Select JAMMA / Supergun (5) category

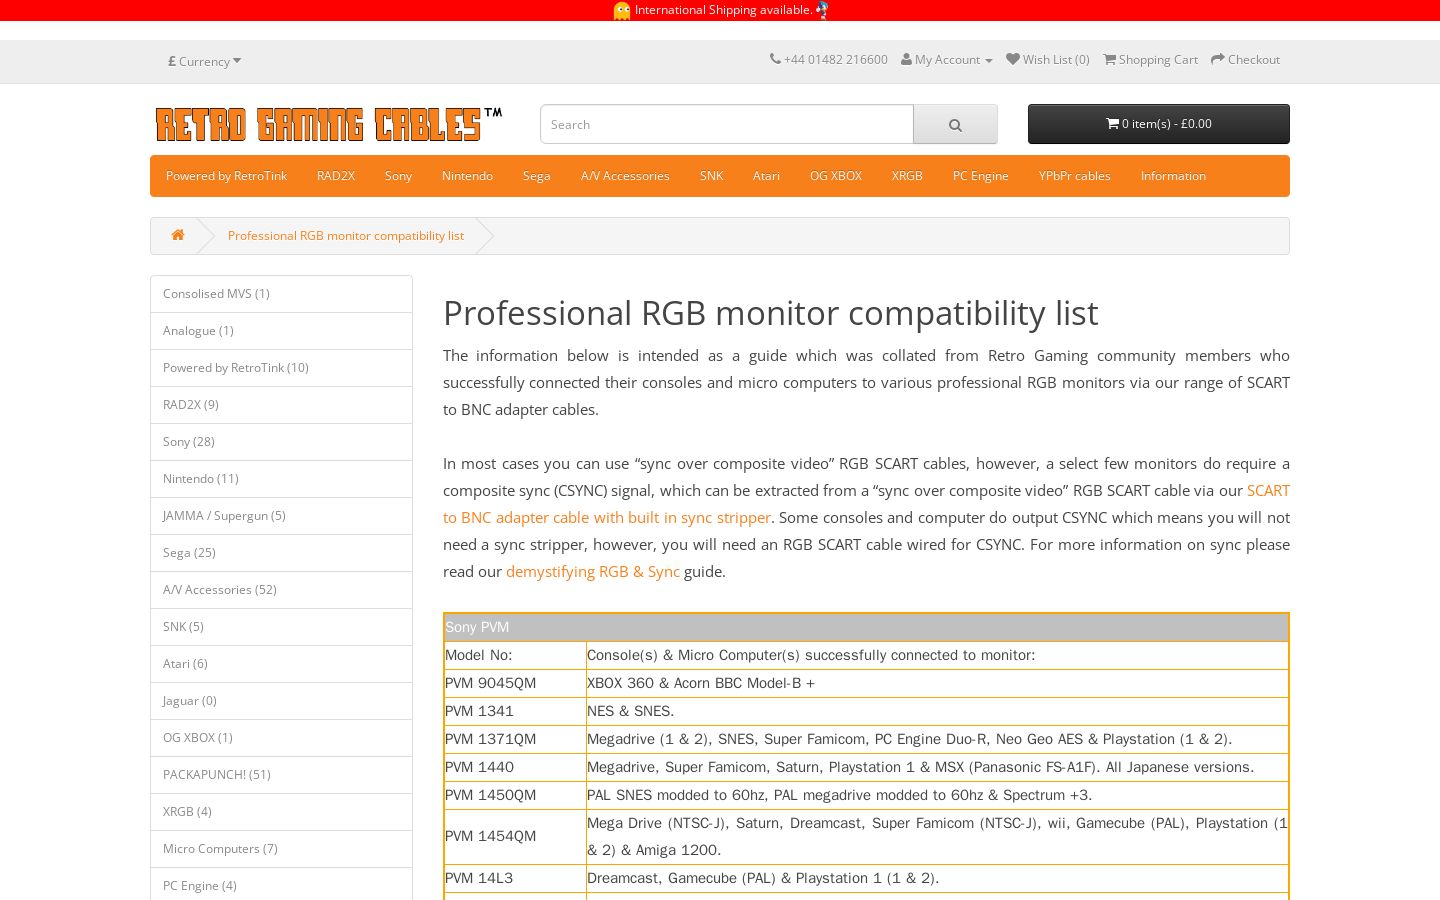[281, 516]
